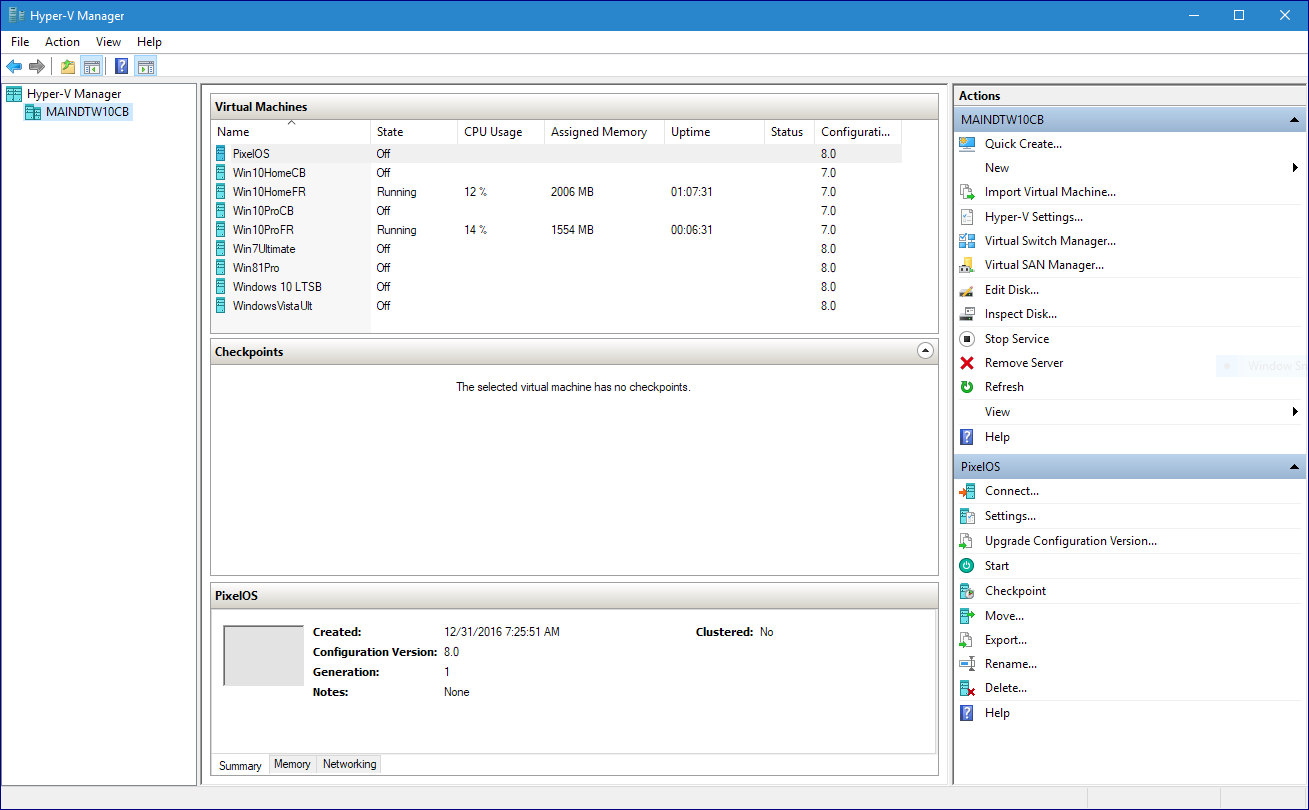This screenshot has height=810, width=1309.
Task: Click the blue Help toolbar icon
Action: [121, 67]
